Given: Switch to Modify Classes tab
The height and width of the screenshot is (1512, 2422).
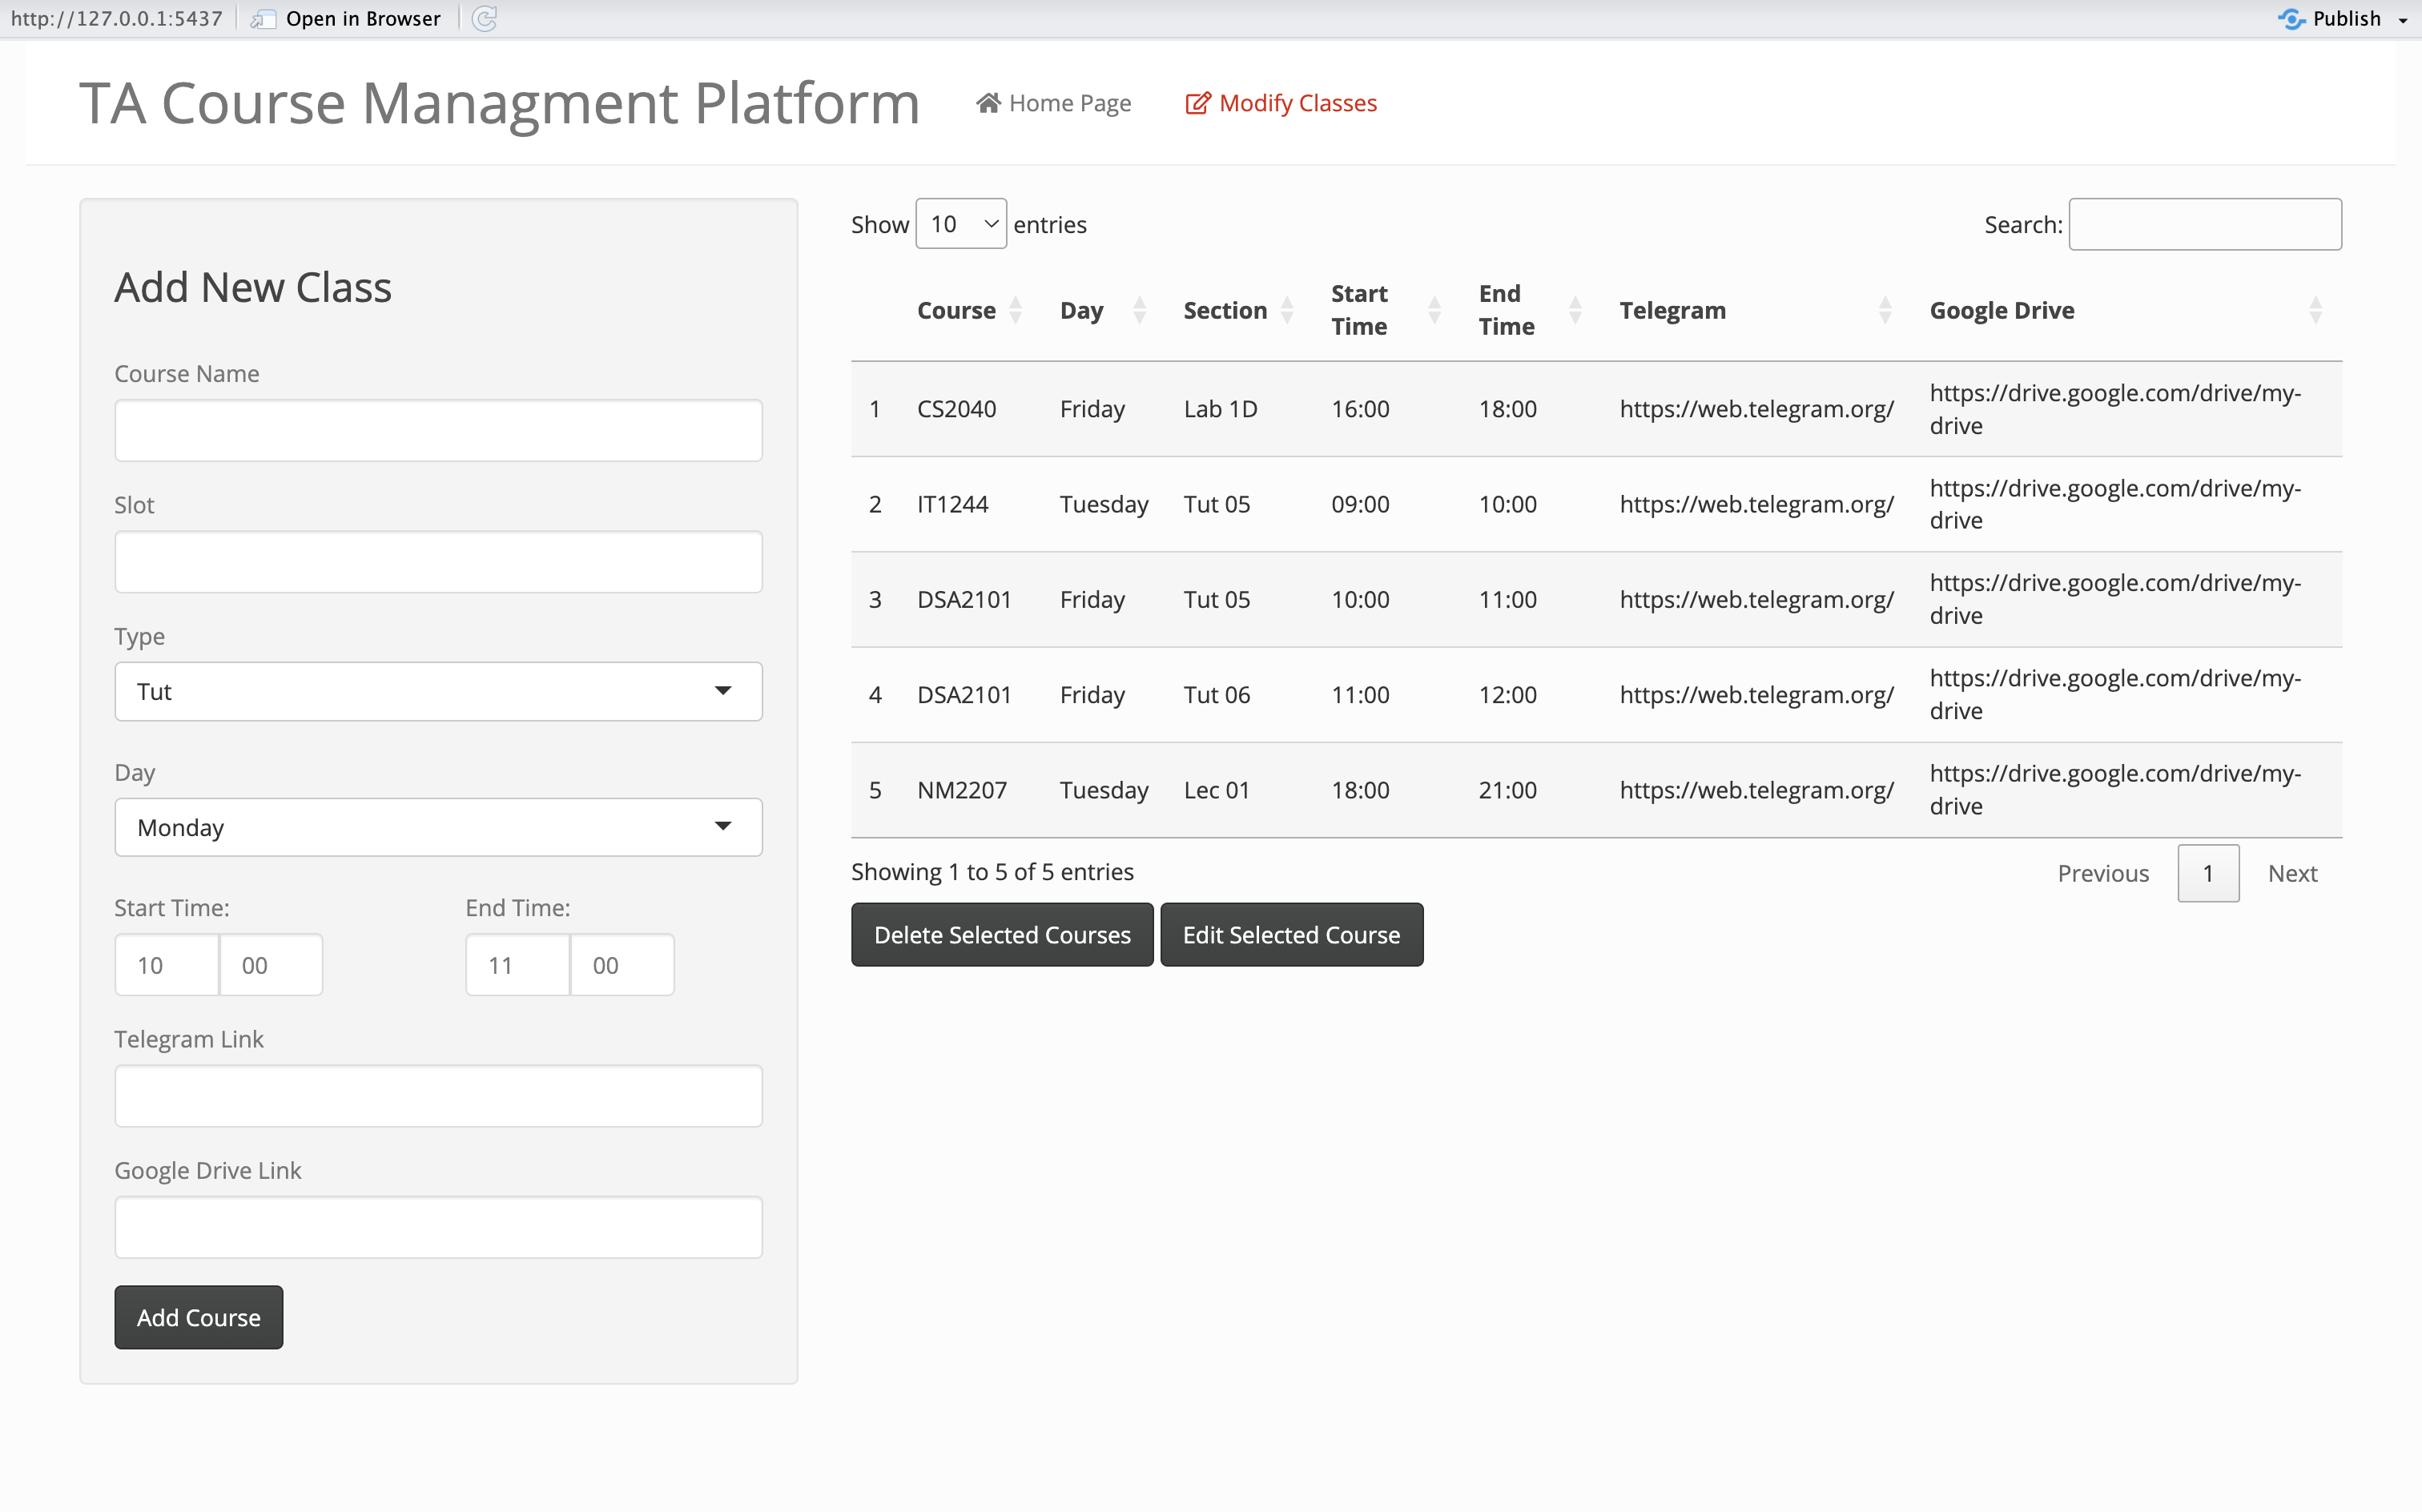Looking at the screenshot, I should [1281, 103].
